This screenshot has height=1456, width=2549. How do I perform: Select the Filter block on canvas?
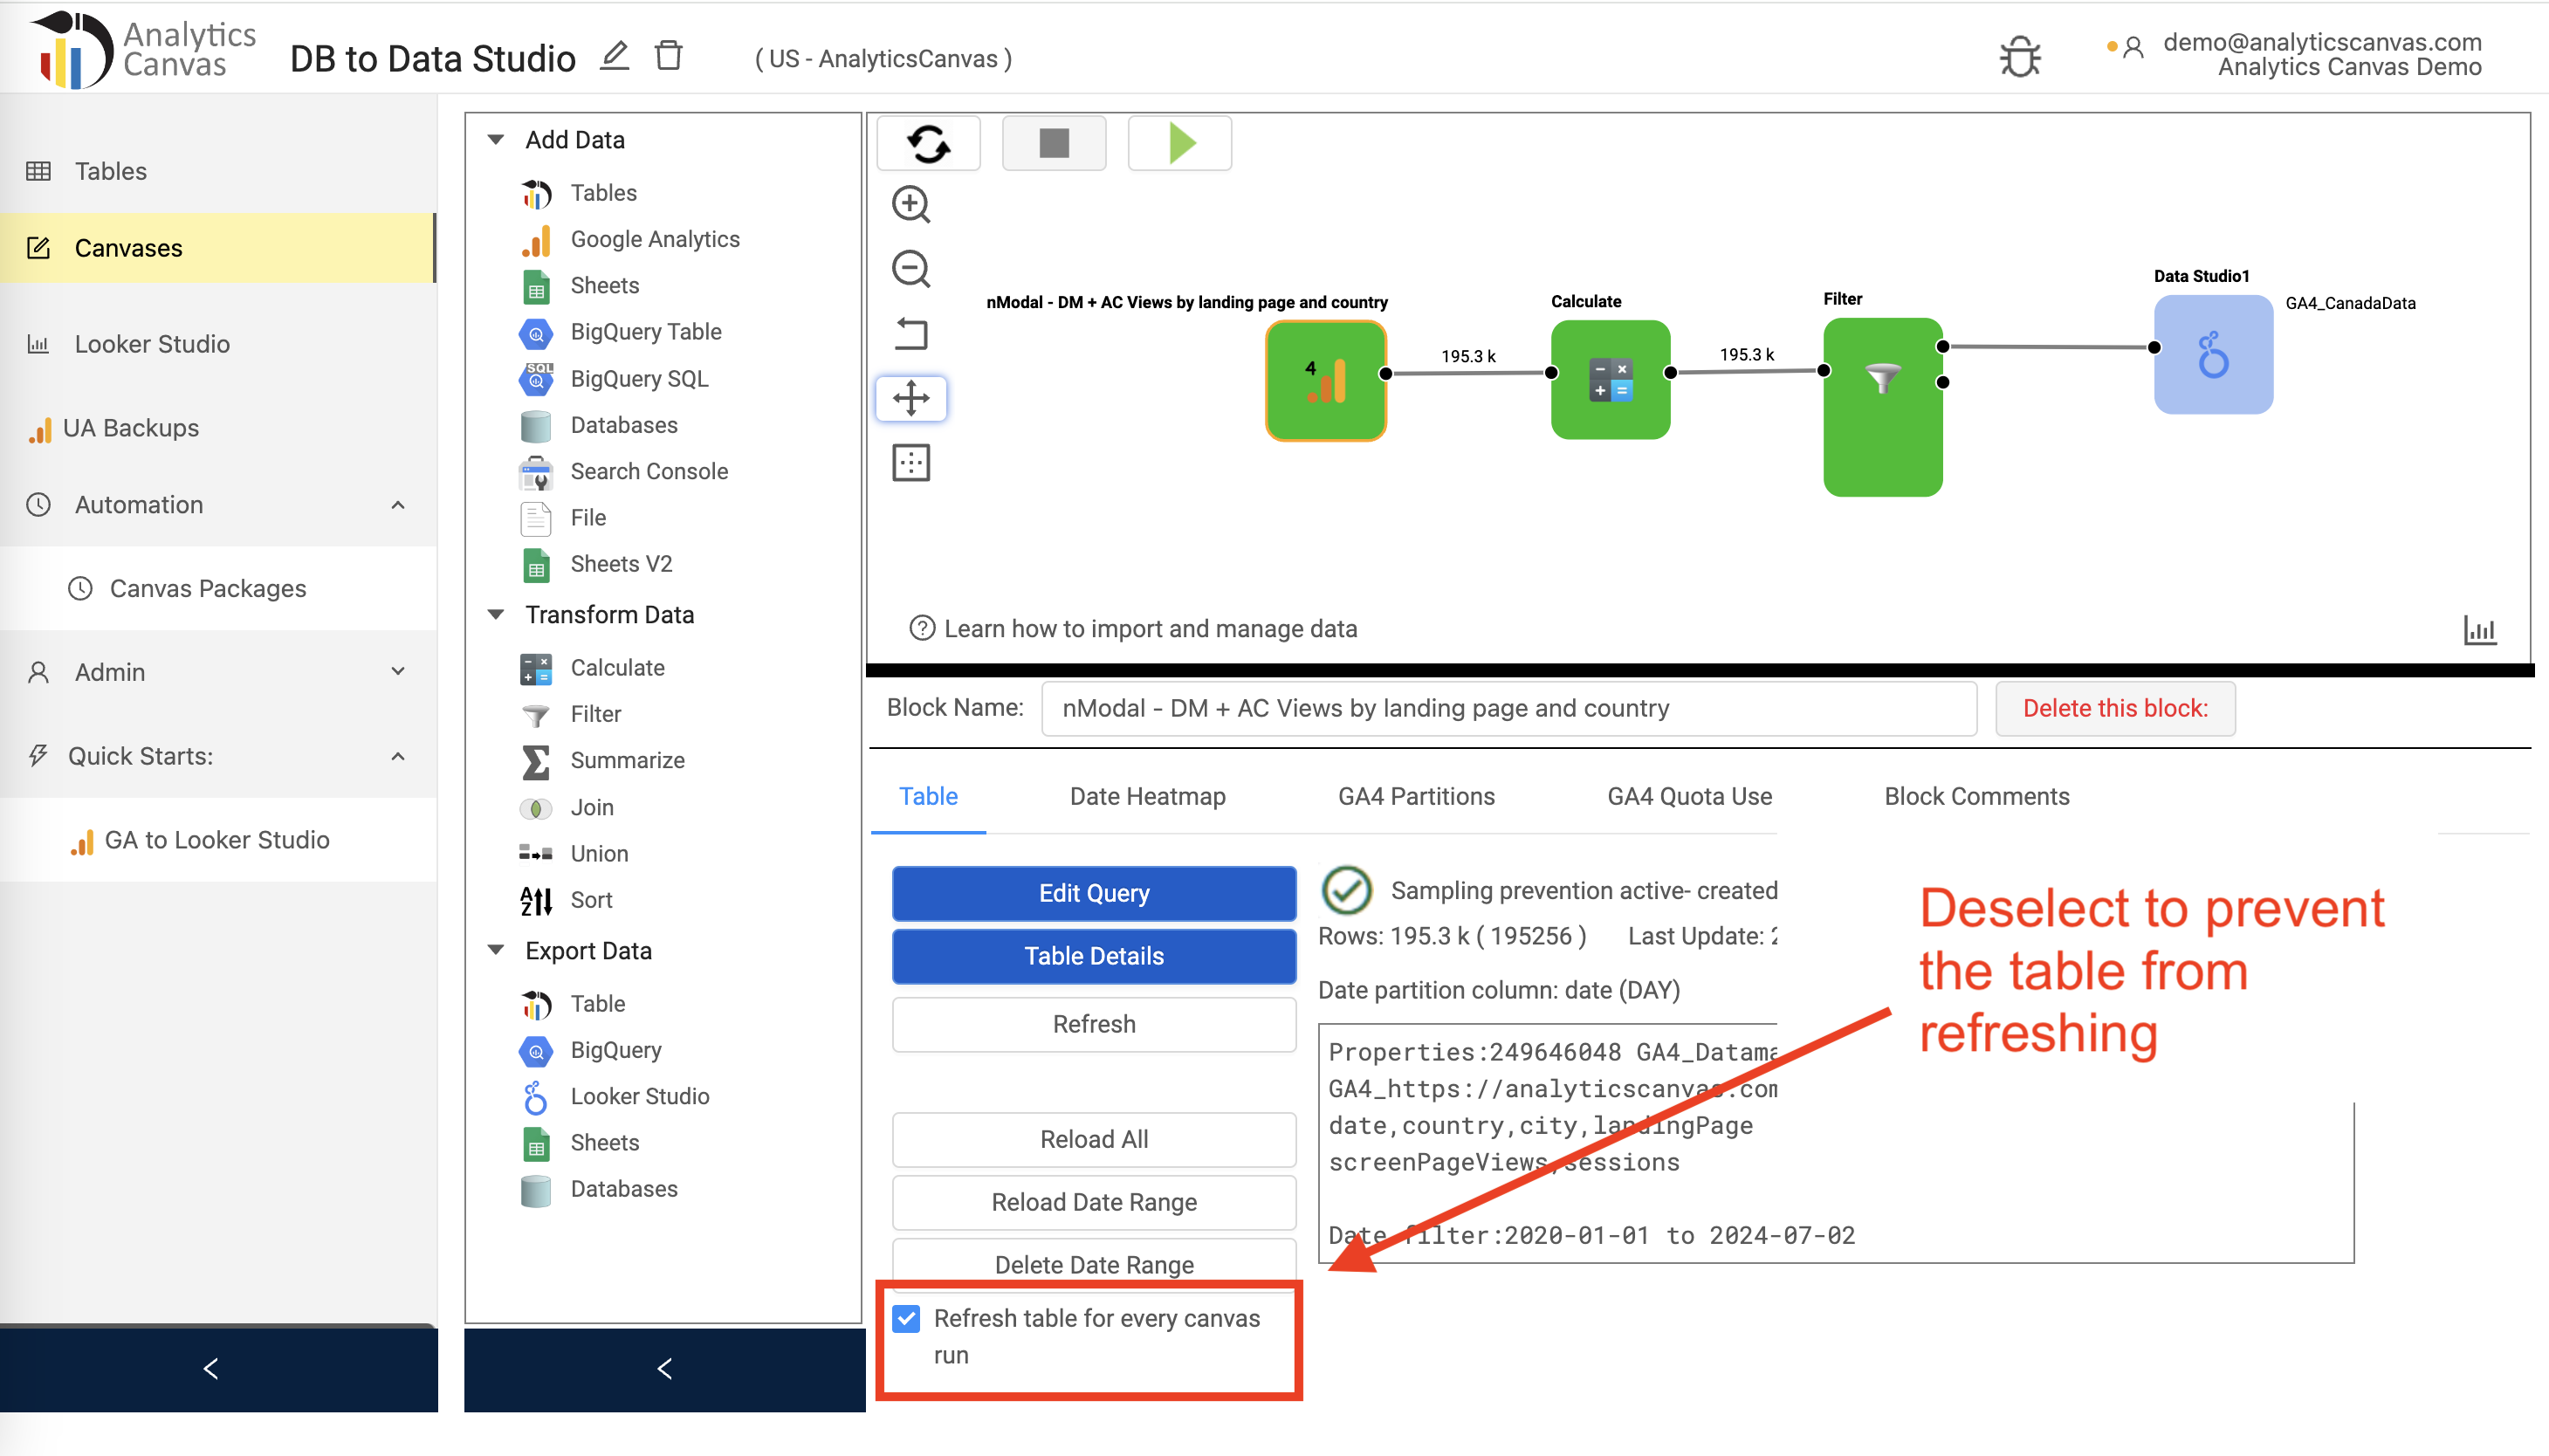pos(1883,407)
